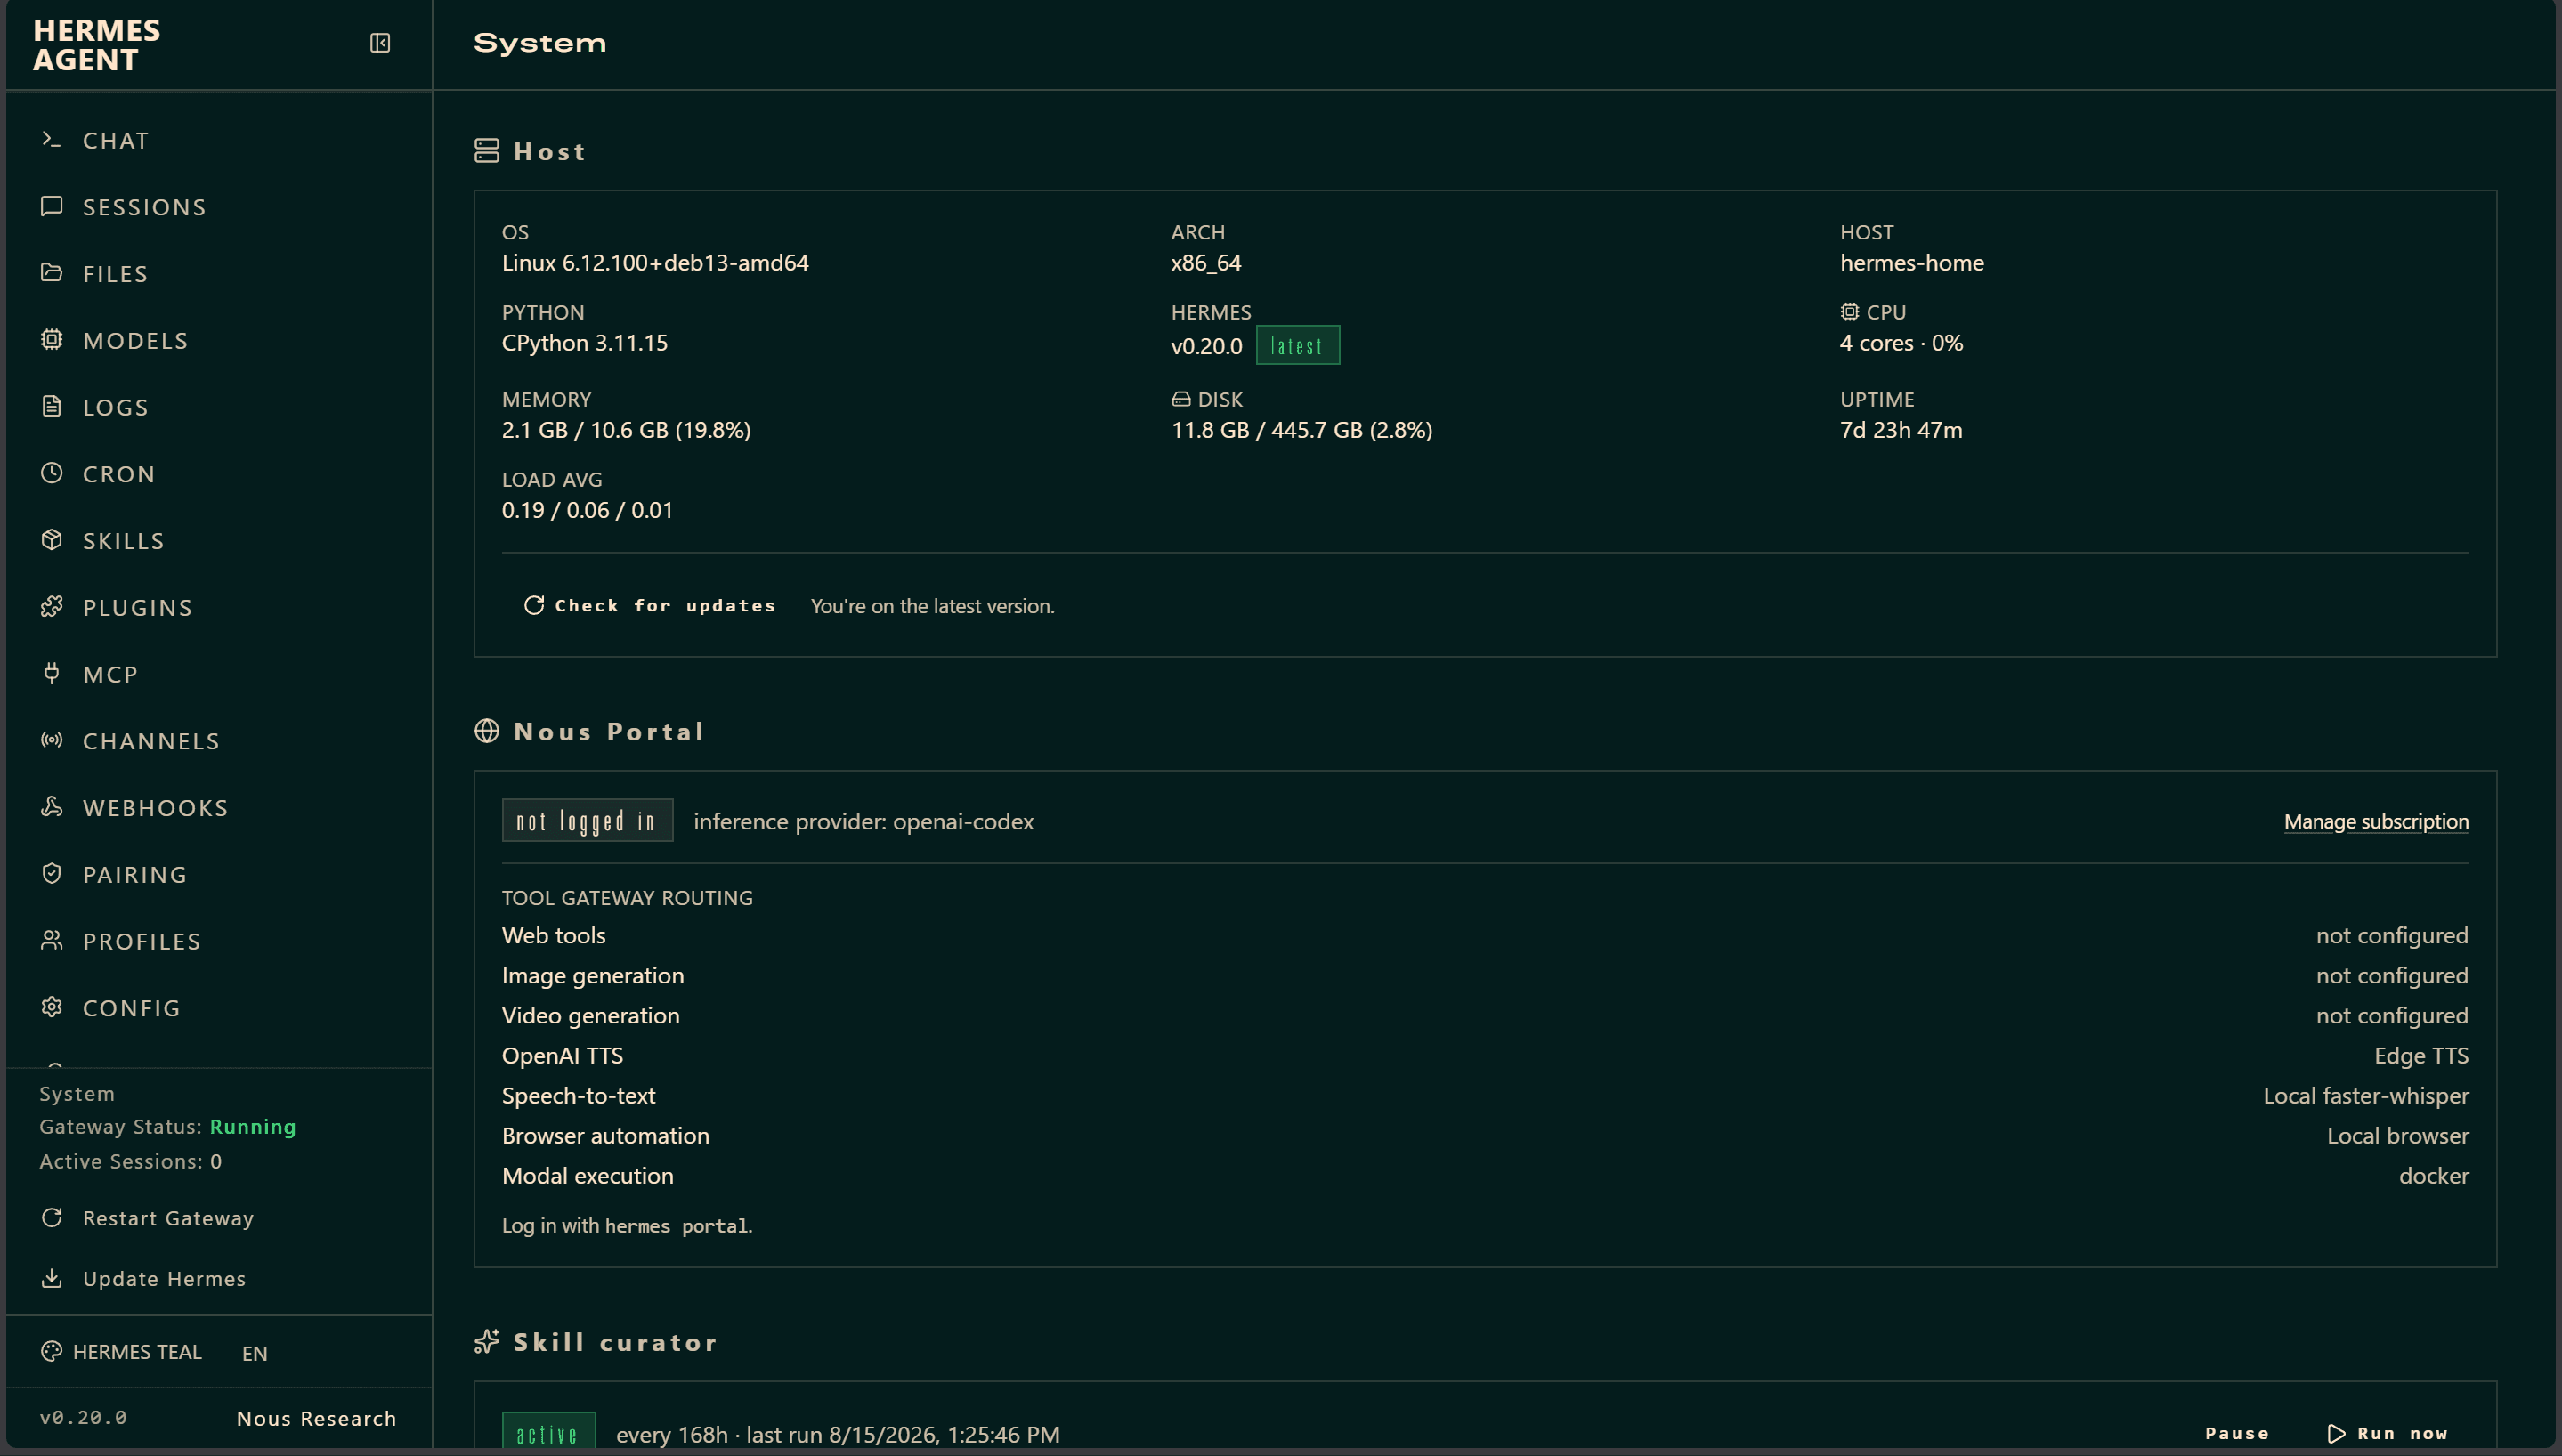Screen dimensions: 2562x1456
Task: Click the CPU chip icon in Host
Action: pos(1850,312)
